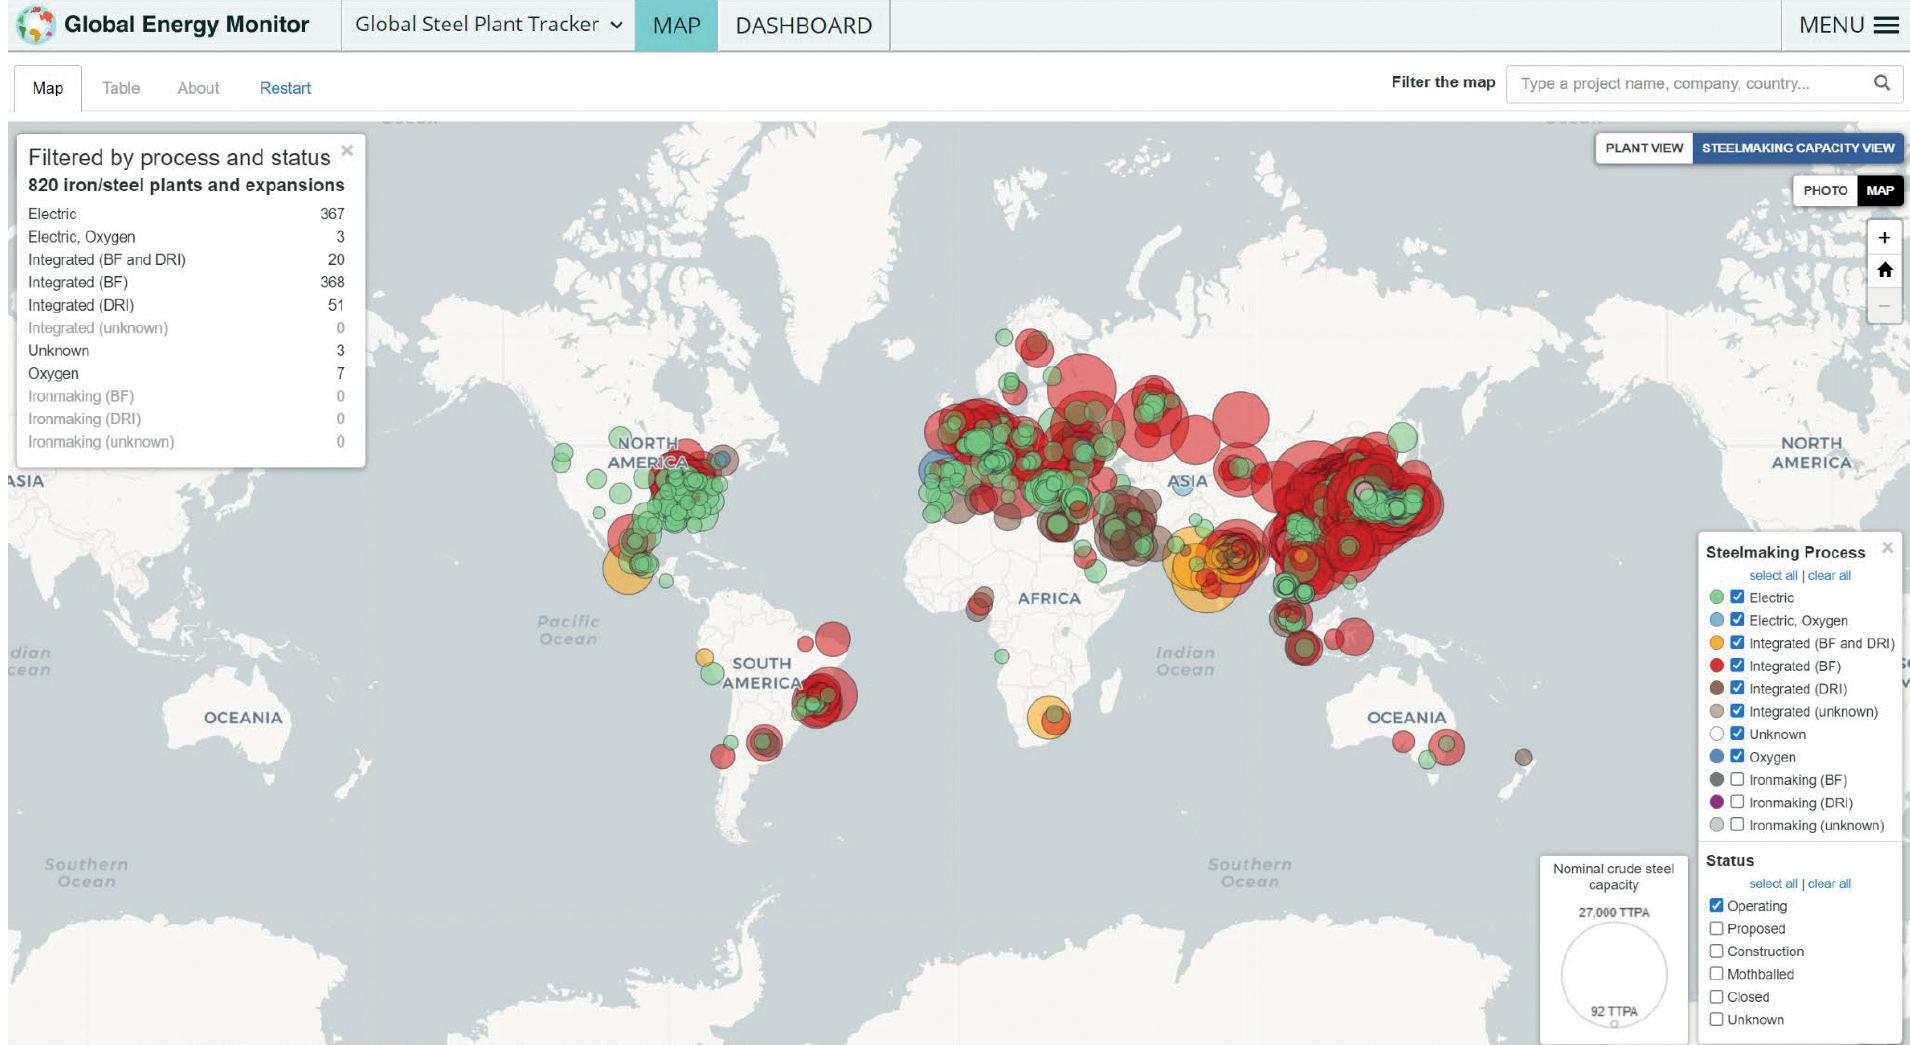Check the Mothballed status checkbox

(x=1716, y=974)
